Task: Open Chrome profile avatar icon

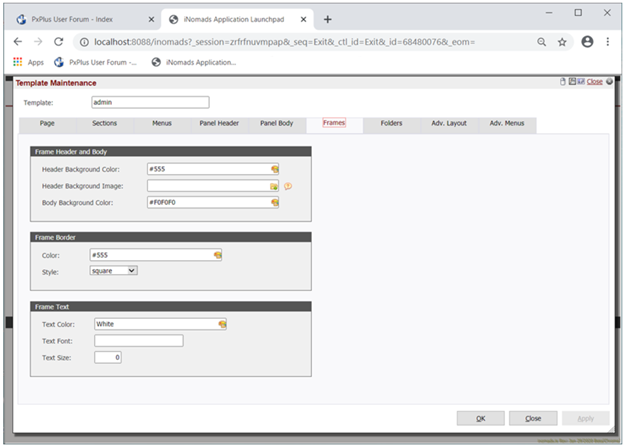Action: pos(587,42)
